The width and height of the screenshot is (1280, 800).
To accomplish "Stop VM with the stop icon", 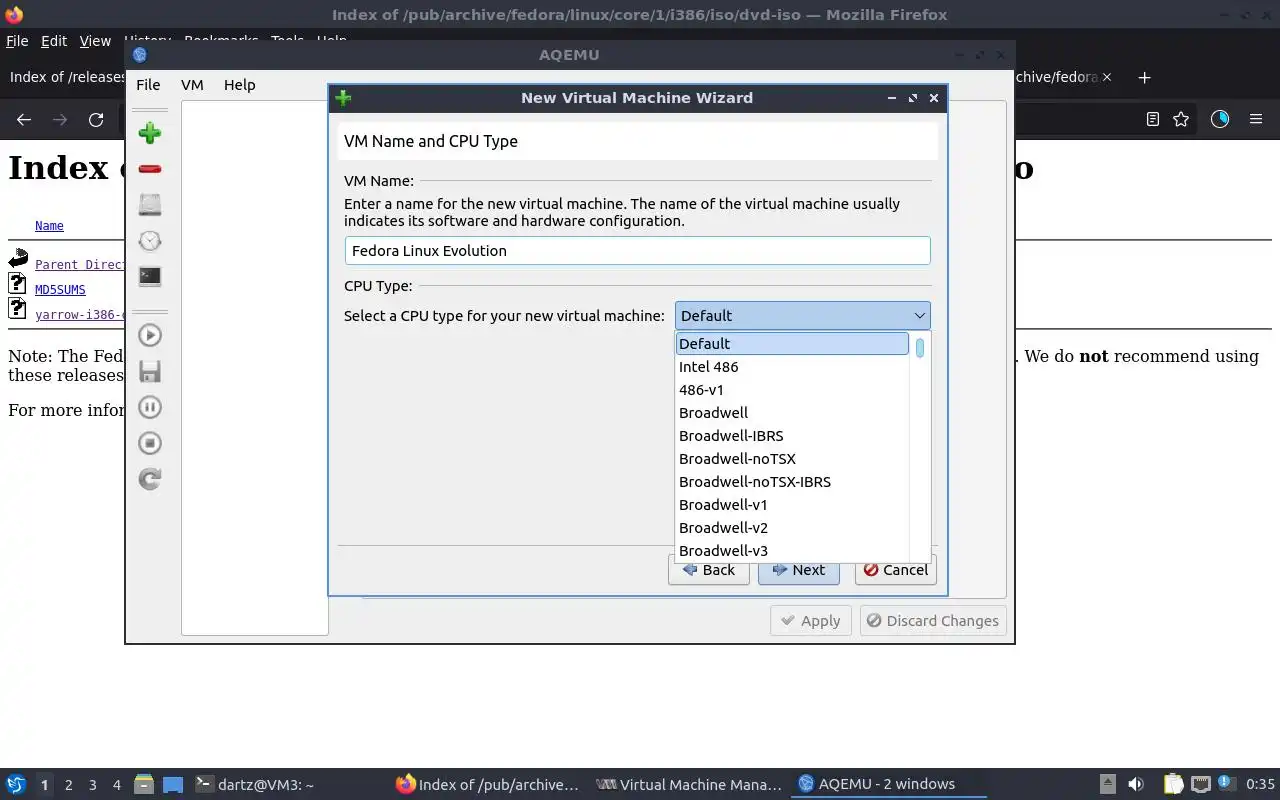I will click(150, 443).
